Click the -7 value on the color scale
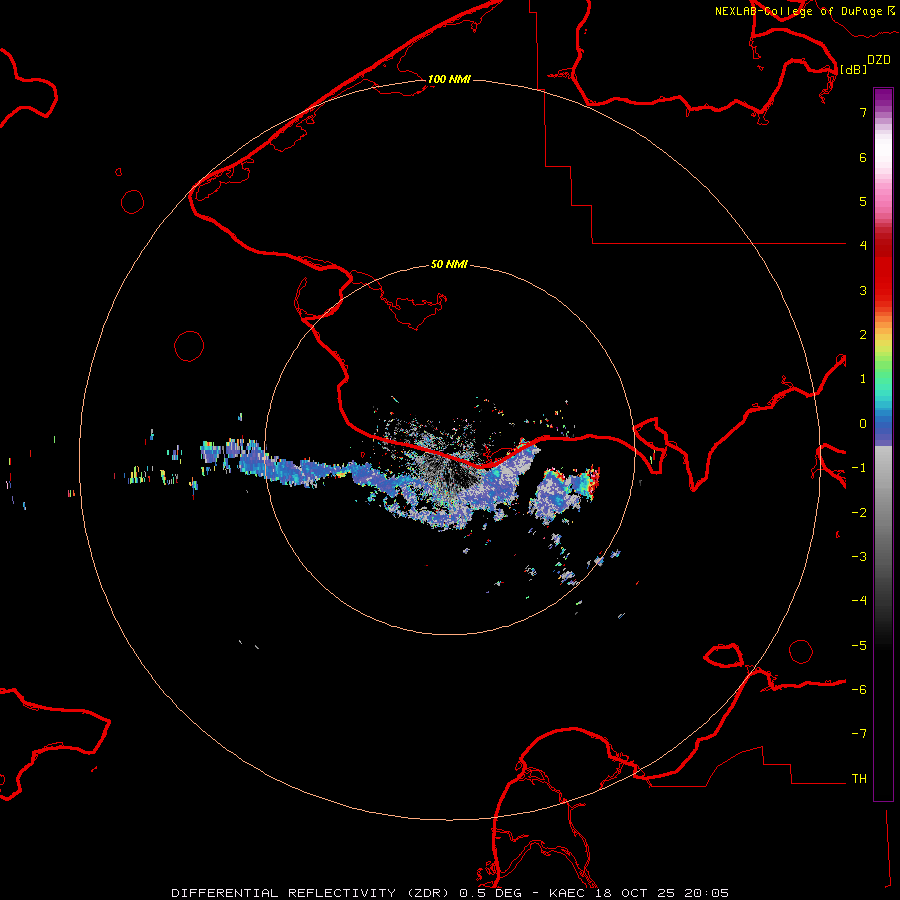900x900 pixels. click(x=859, y=734)
